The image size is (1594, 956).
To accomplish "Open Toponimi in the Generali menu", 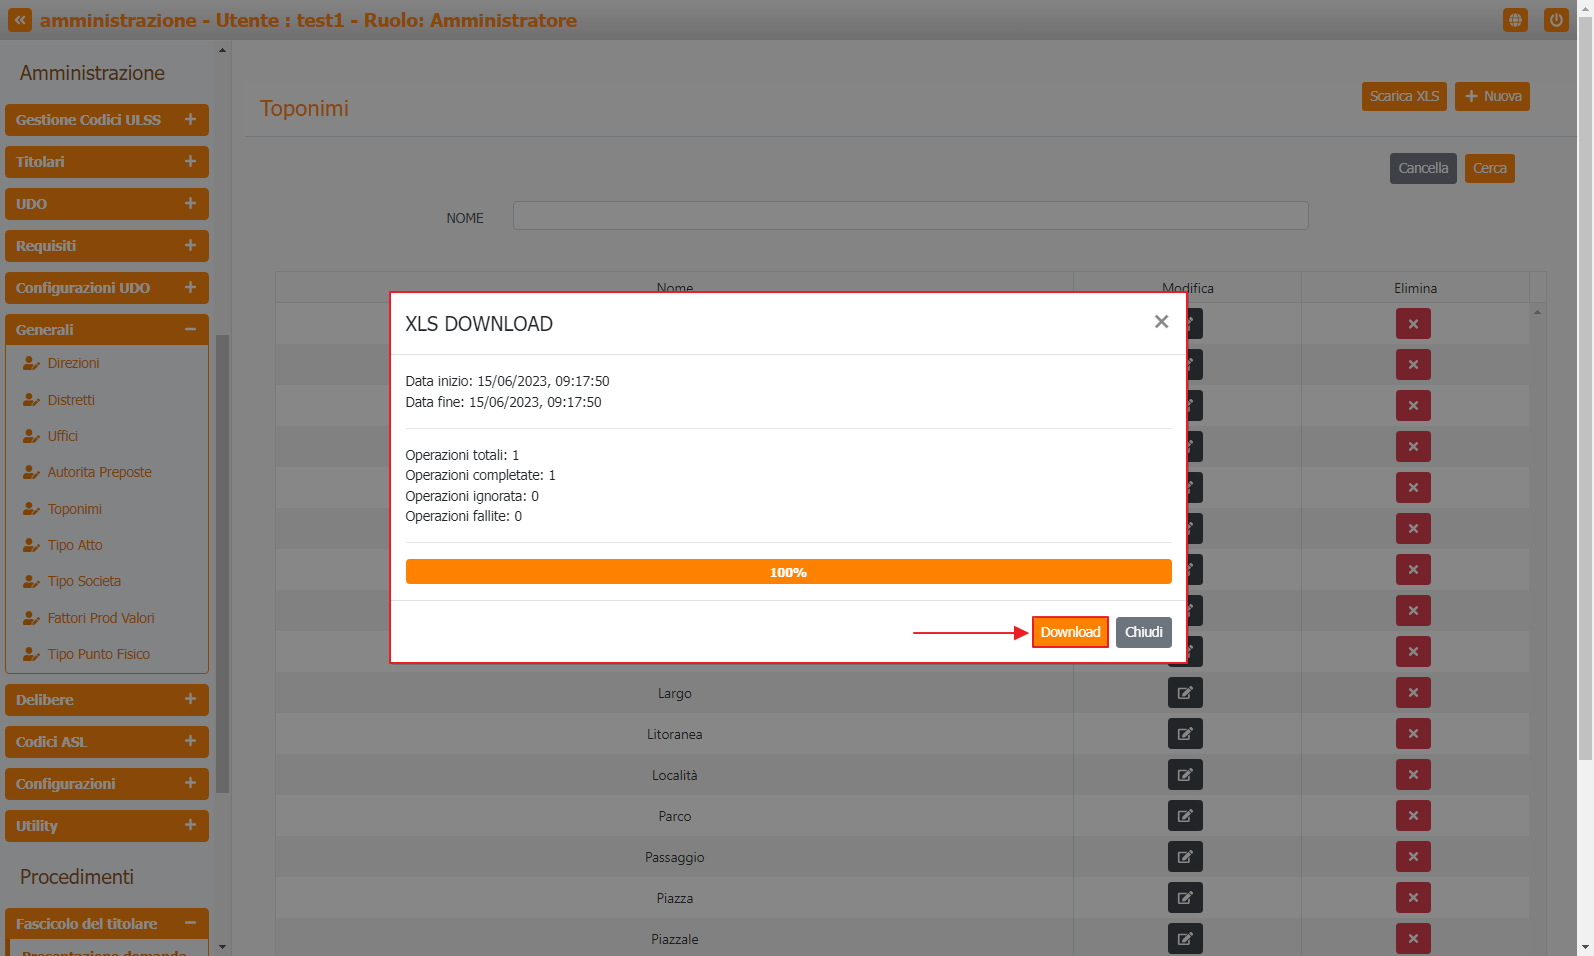I will [x=75, y=509].
